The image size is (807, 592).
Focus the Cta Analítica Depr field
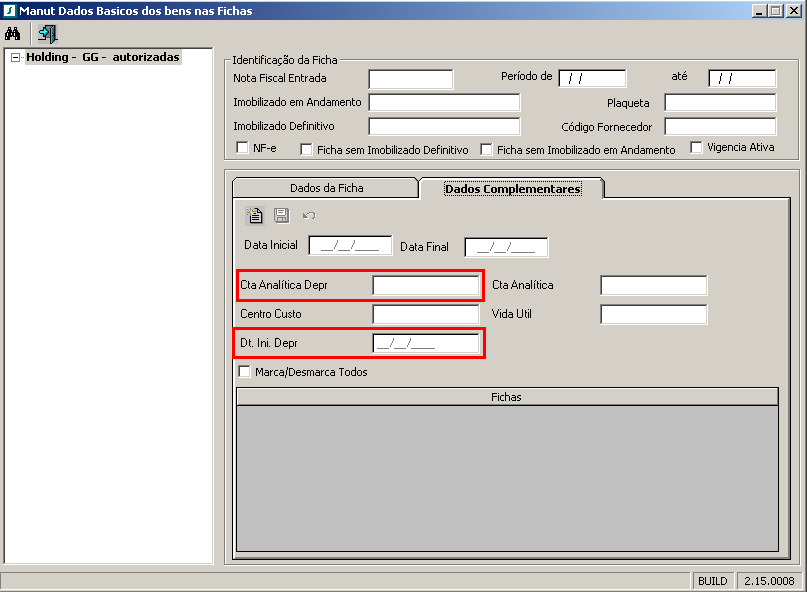[x=425, y=285]
